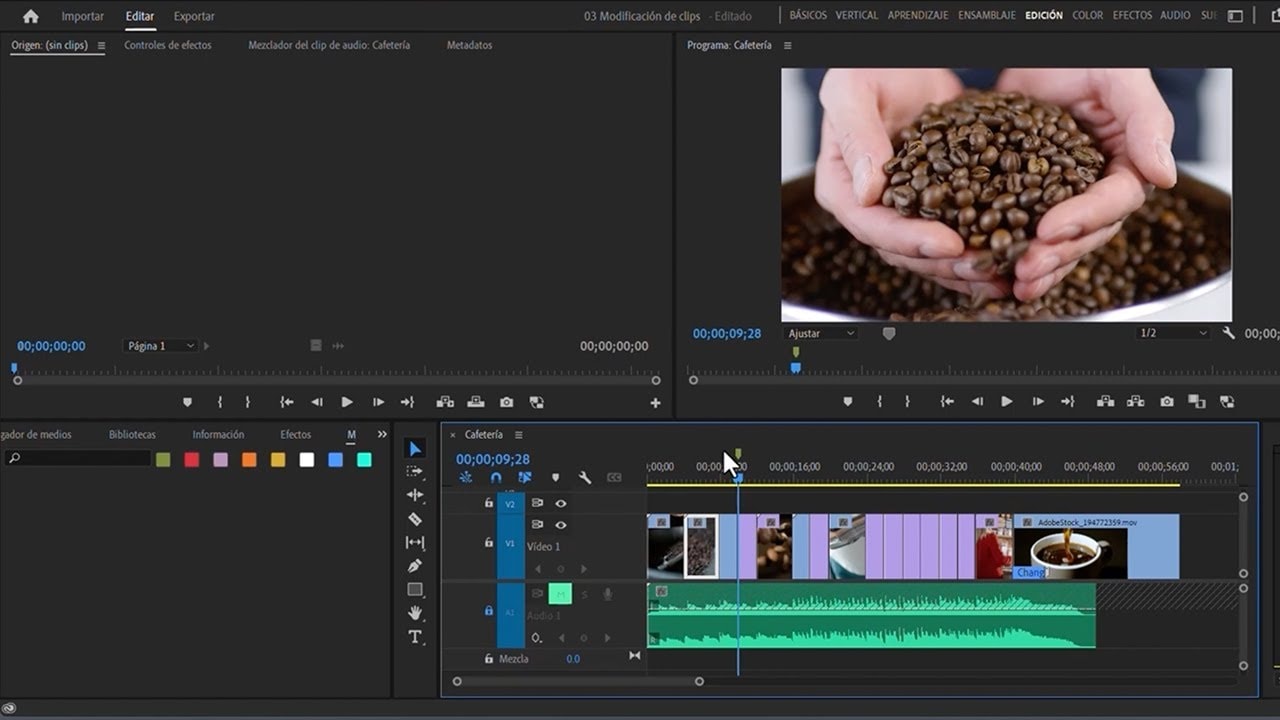
Task: Open the timeline display settings wrench
Action: click(584, 477)
